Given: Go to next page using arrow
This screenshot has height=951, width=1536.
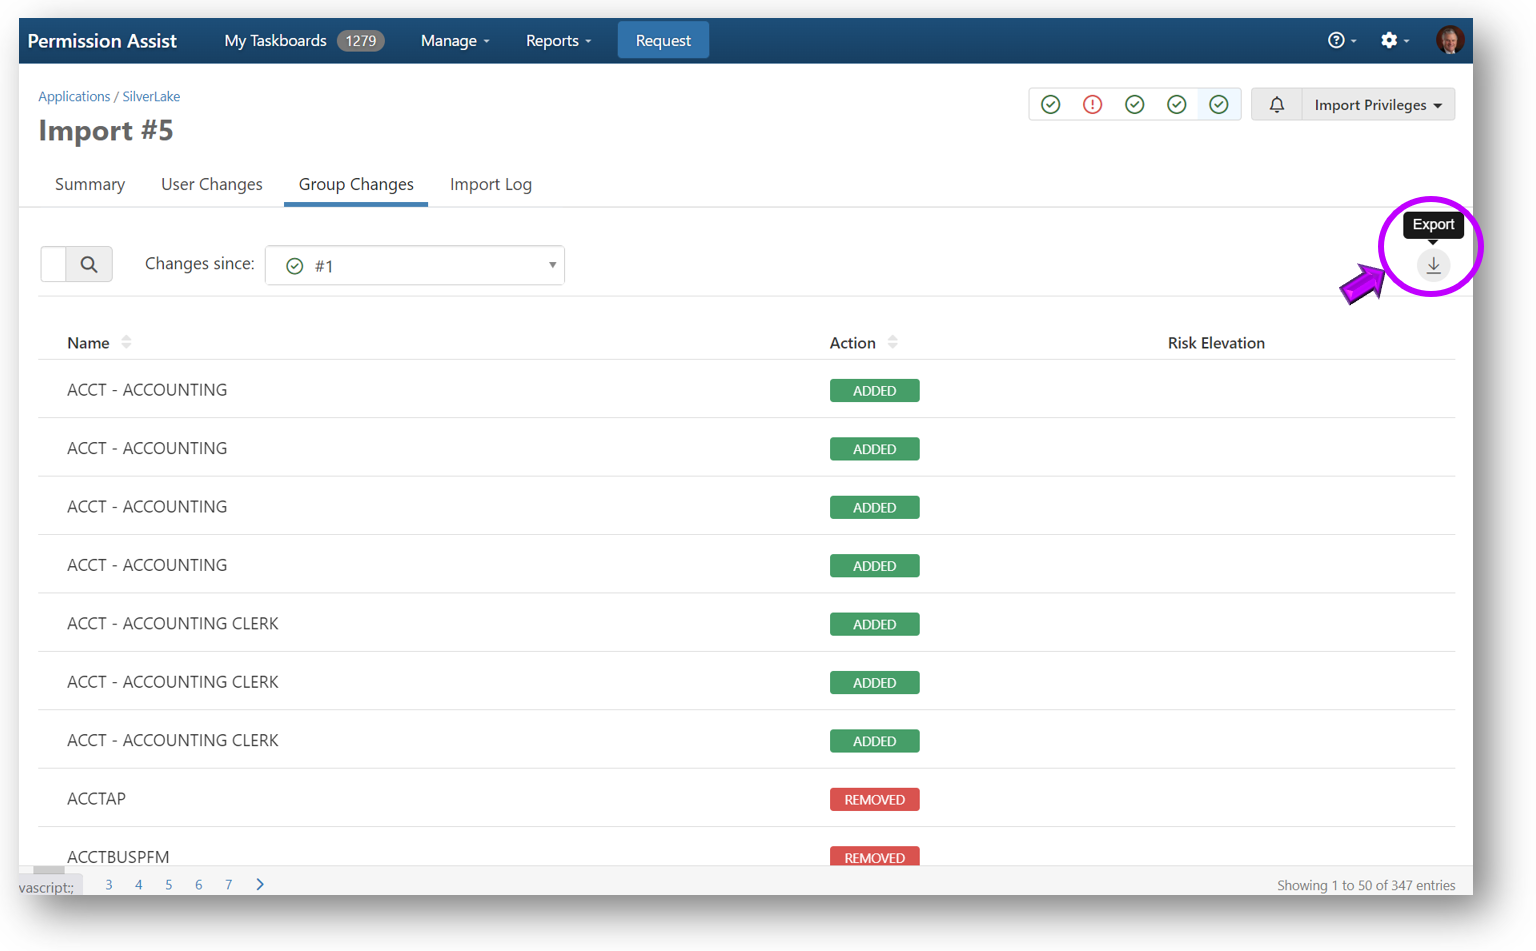Looking at the screenshot, I should click(x=260, y=884).
